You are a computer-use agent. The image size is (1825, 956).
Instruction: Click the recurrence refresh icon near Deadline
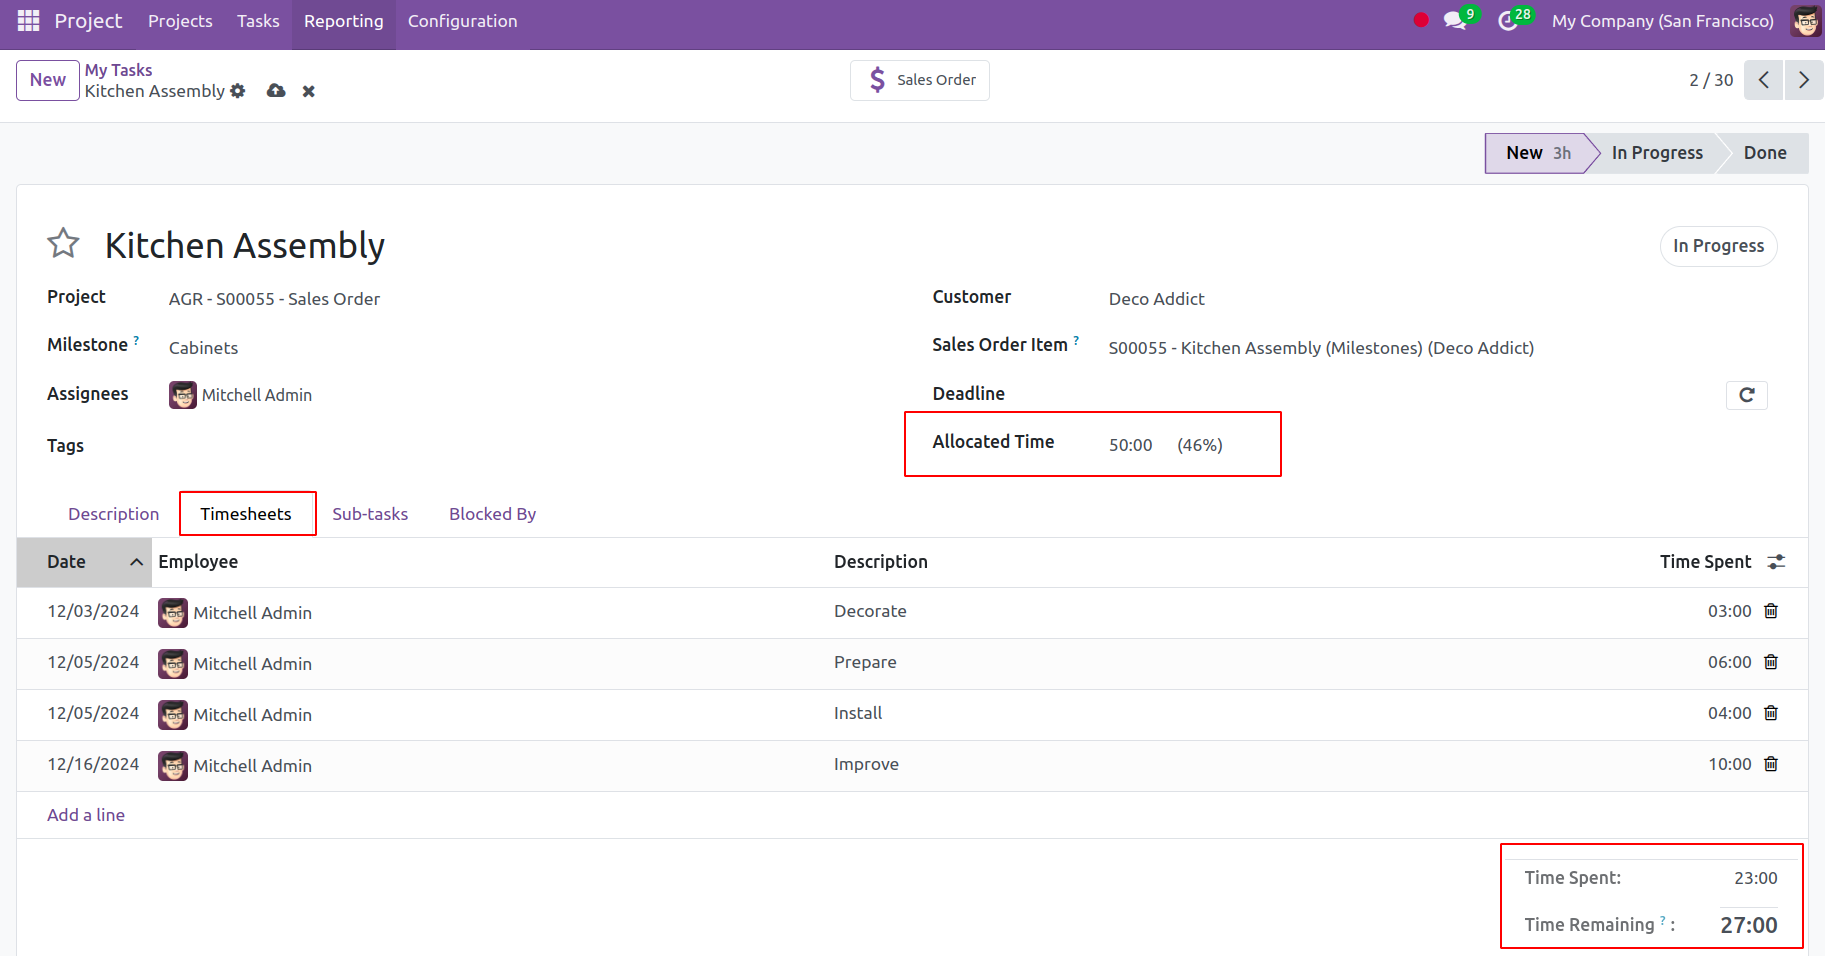tap(1747, 395)
